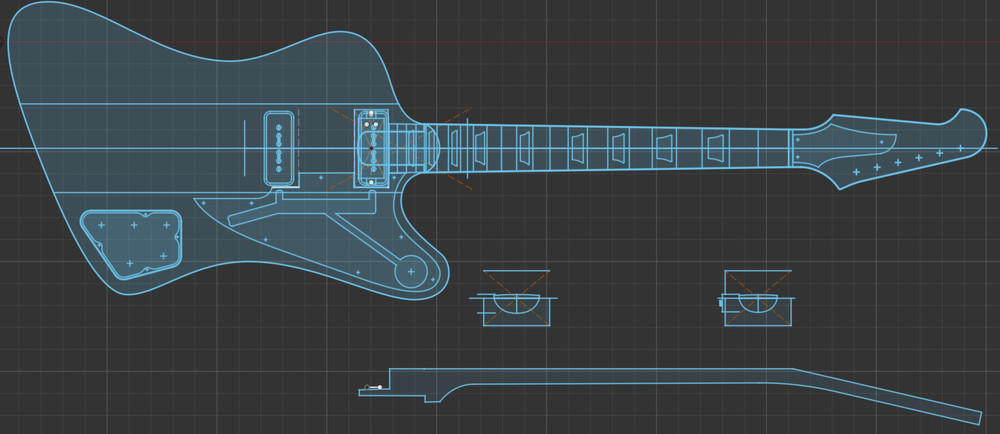Select the neck pickup outline with six pole pieces
The height and width of the screenshot is (434, 1000).
[281, 148]
